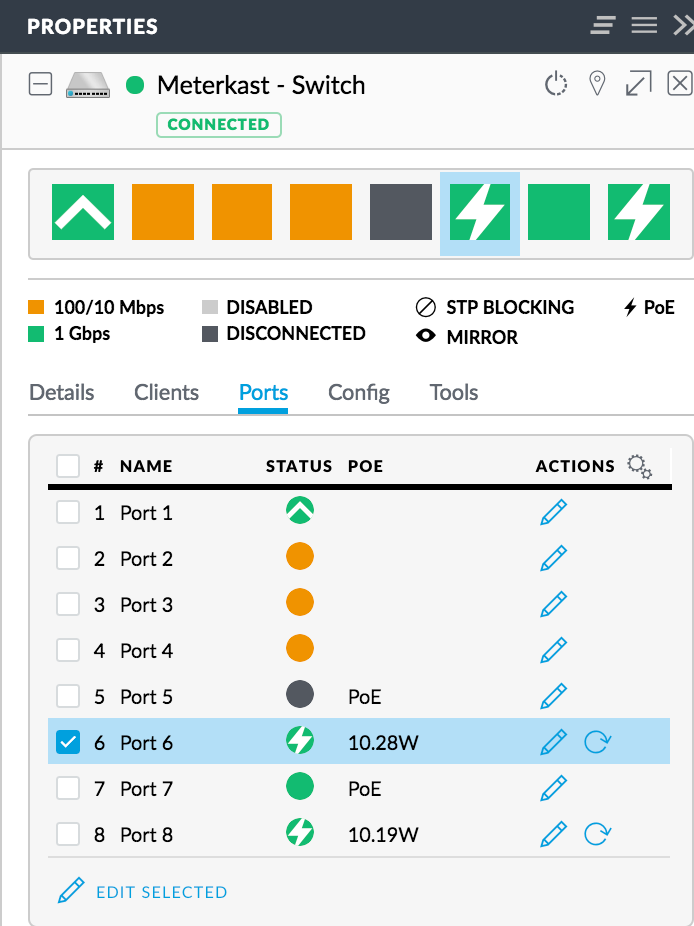694x926 pixels.
Task: Check the Port 3 checkbox
Action: [68, 604]
